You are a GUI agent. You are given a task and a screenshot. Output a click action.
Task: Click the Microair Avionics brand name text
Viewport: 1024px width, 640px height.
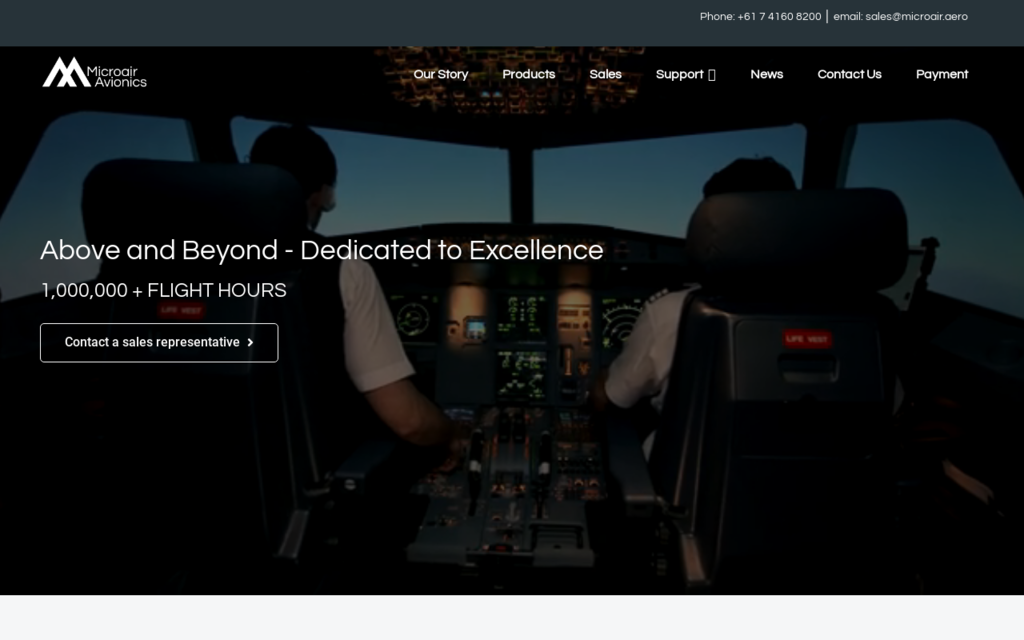coord(115,74)
